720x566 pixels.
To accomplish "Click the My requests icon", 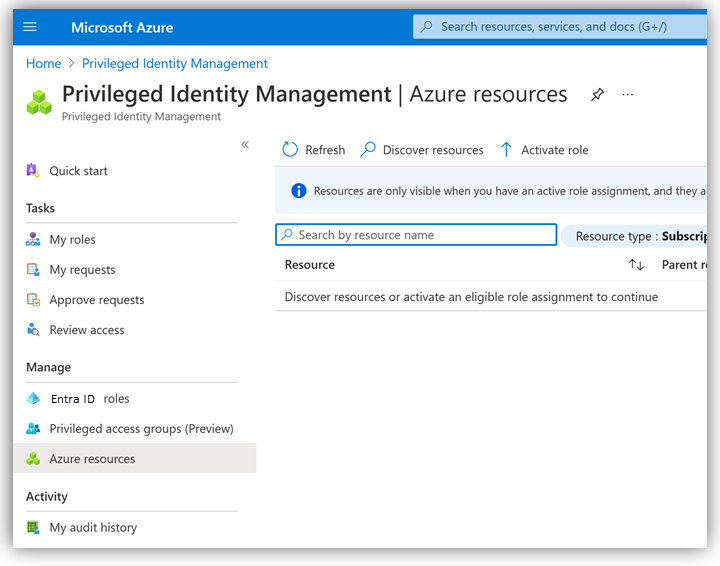I will 33,270.
